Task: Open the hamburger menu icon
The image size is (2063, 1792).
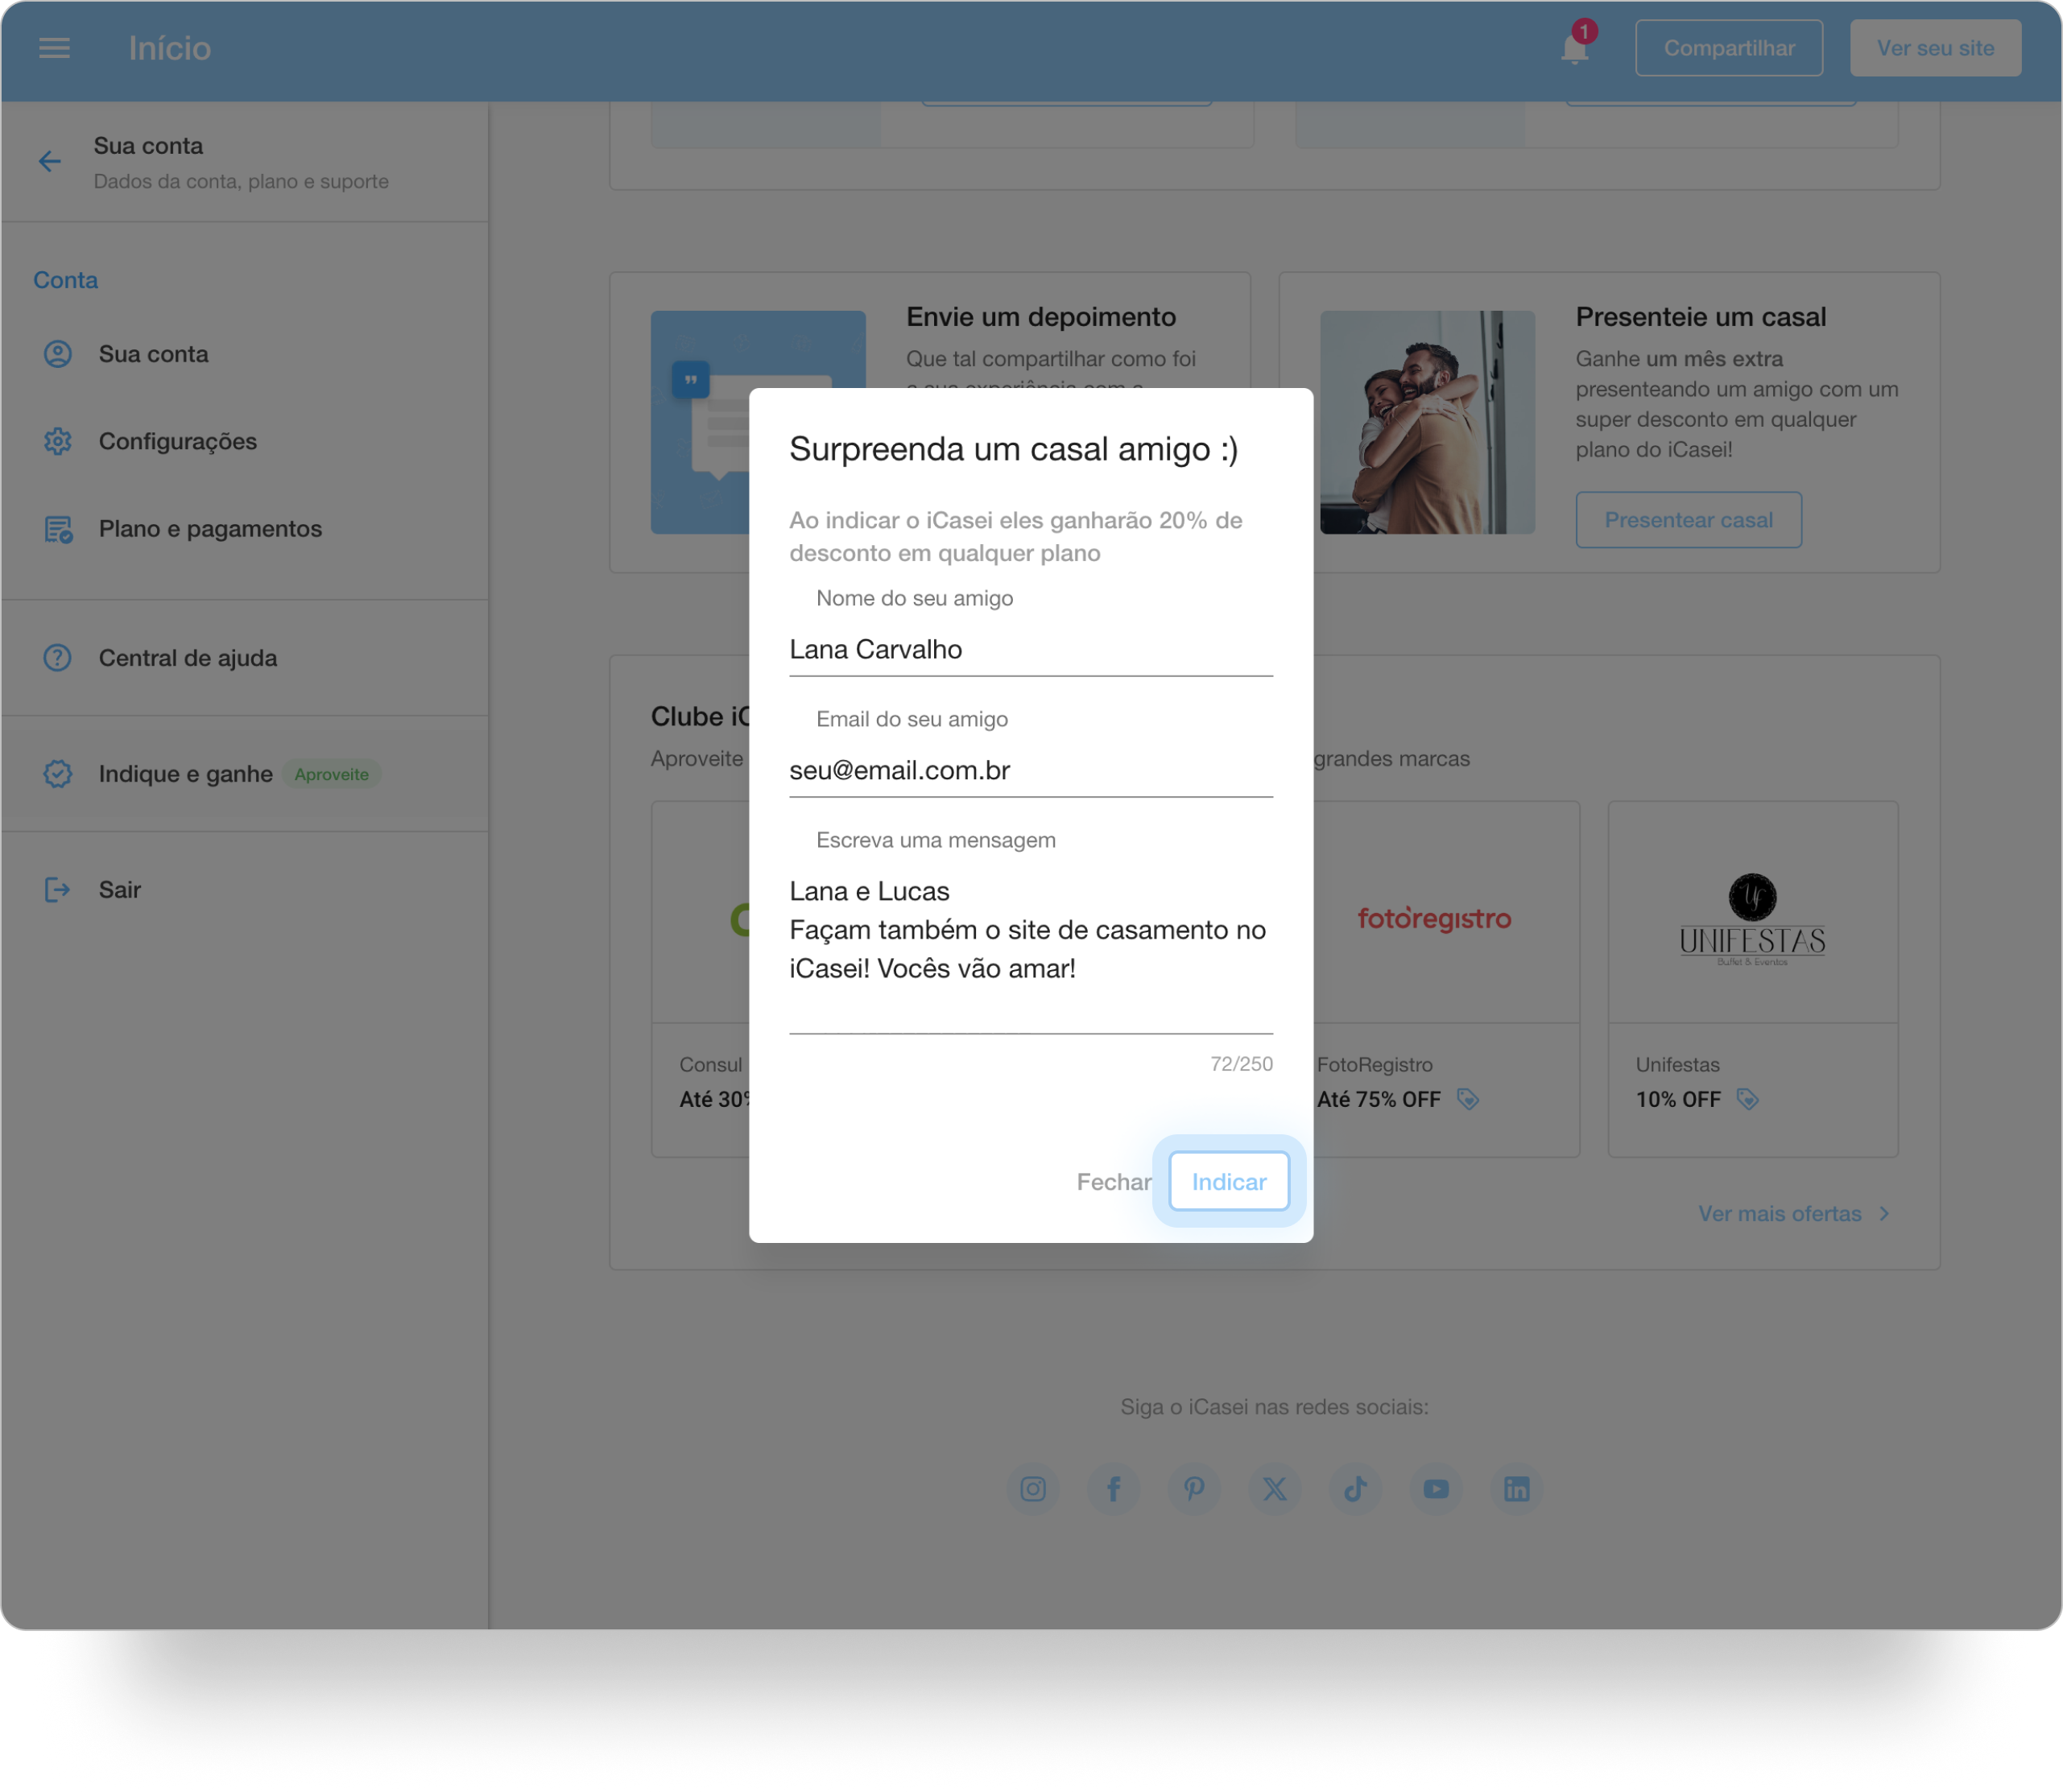Action: (x=54, y=48)
